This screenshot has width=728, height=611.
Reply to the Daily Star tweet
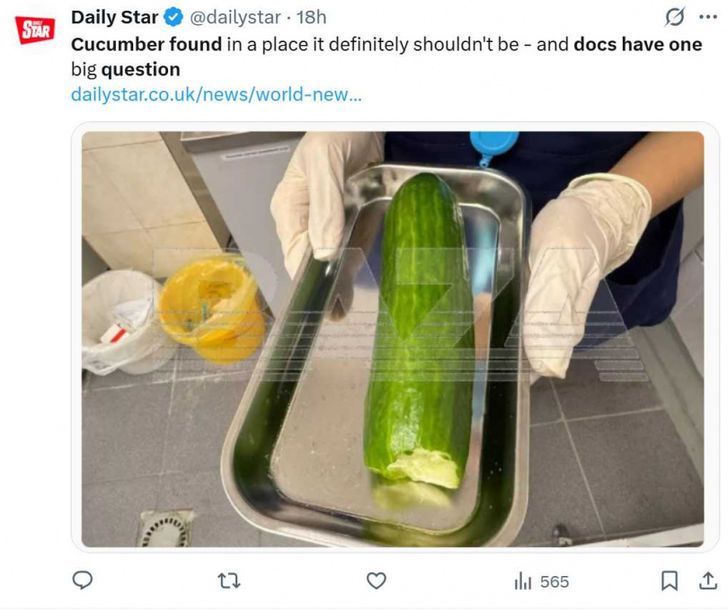[84, 580]
